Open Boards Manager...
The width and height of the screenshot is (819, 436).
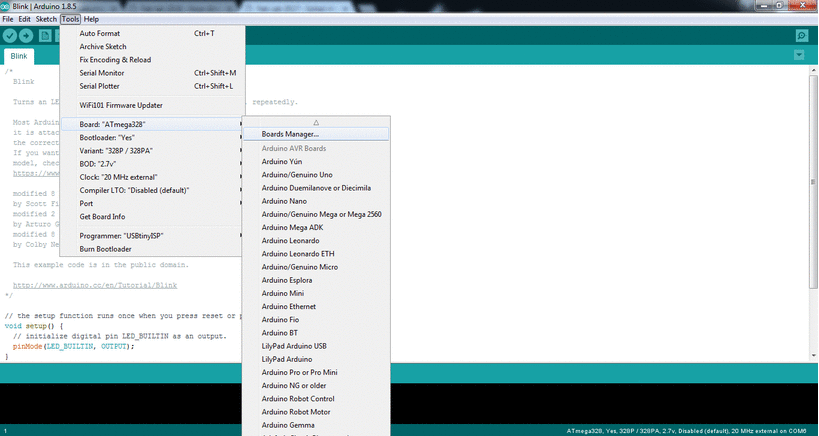tap(316, 134)
